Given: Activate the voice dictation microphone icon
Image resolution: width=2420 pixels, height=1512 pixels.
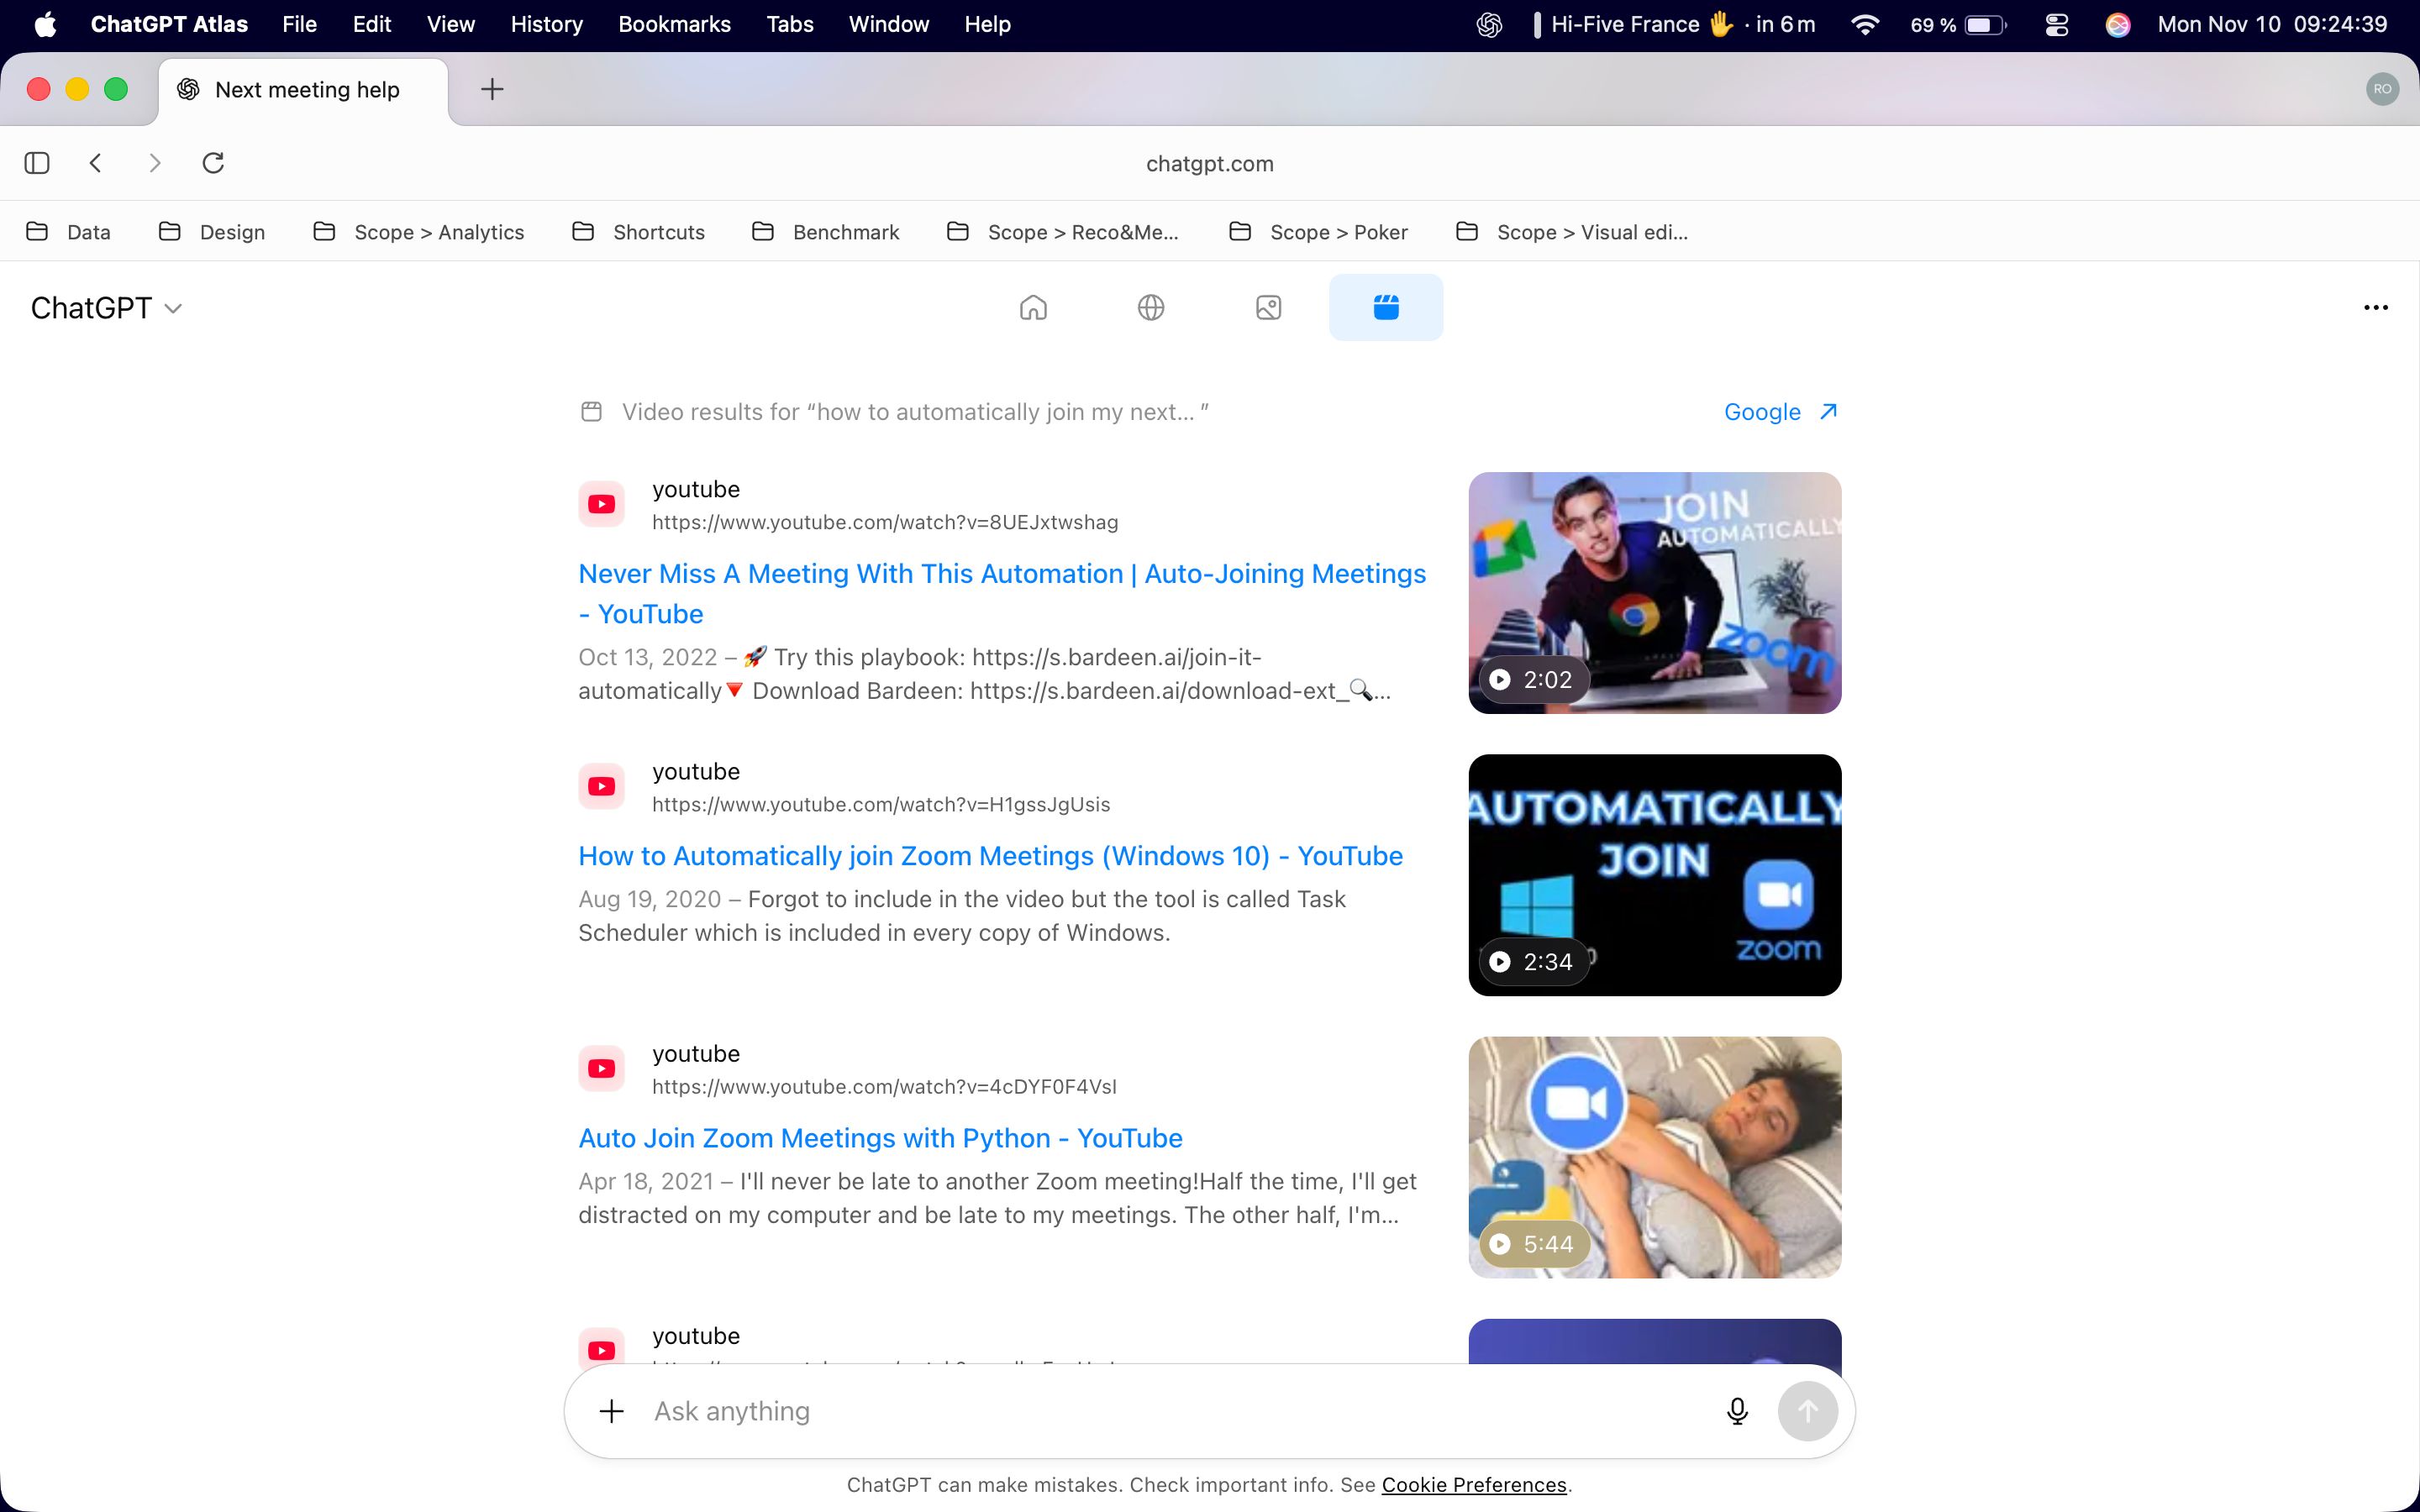Looking at the screenshot, I should (x=1737, y=1410).
